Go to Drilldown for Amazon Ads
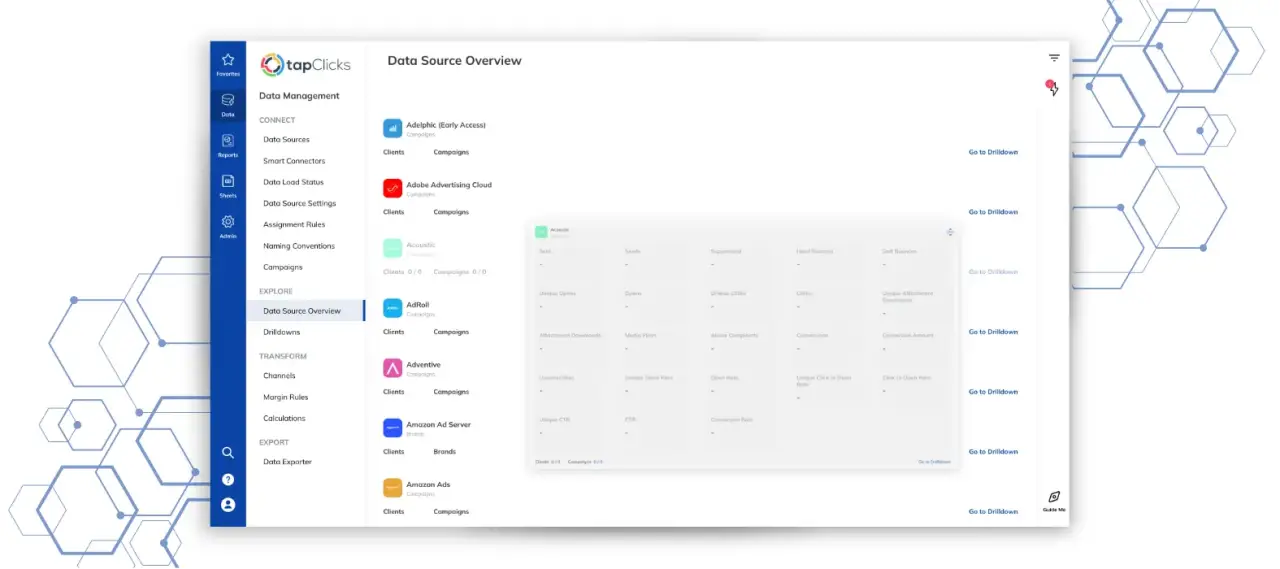Screen dimensions: 1280x569 [x=993, y=512]
